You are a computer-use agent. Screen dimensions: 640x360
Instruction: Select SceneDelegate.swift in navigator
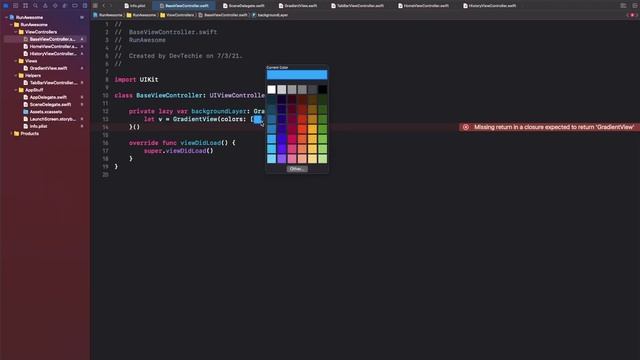pos(50,104)
